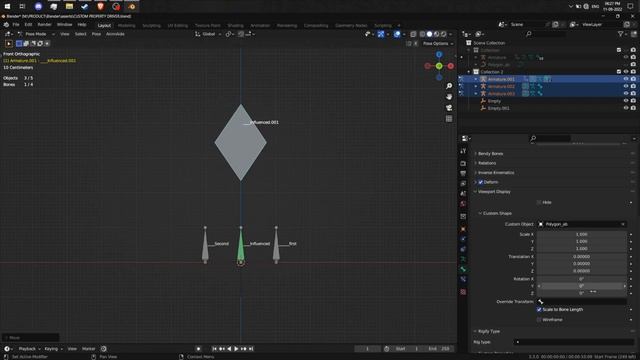This screenshot has height=360, width=640.
Task: Open the Render menu
Action: click(x=44, y=25)
